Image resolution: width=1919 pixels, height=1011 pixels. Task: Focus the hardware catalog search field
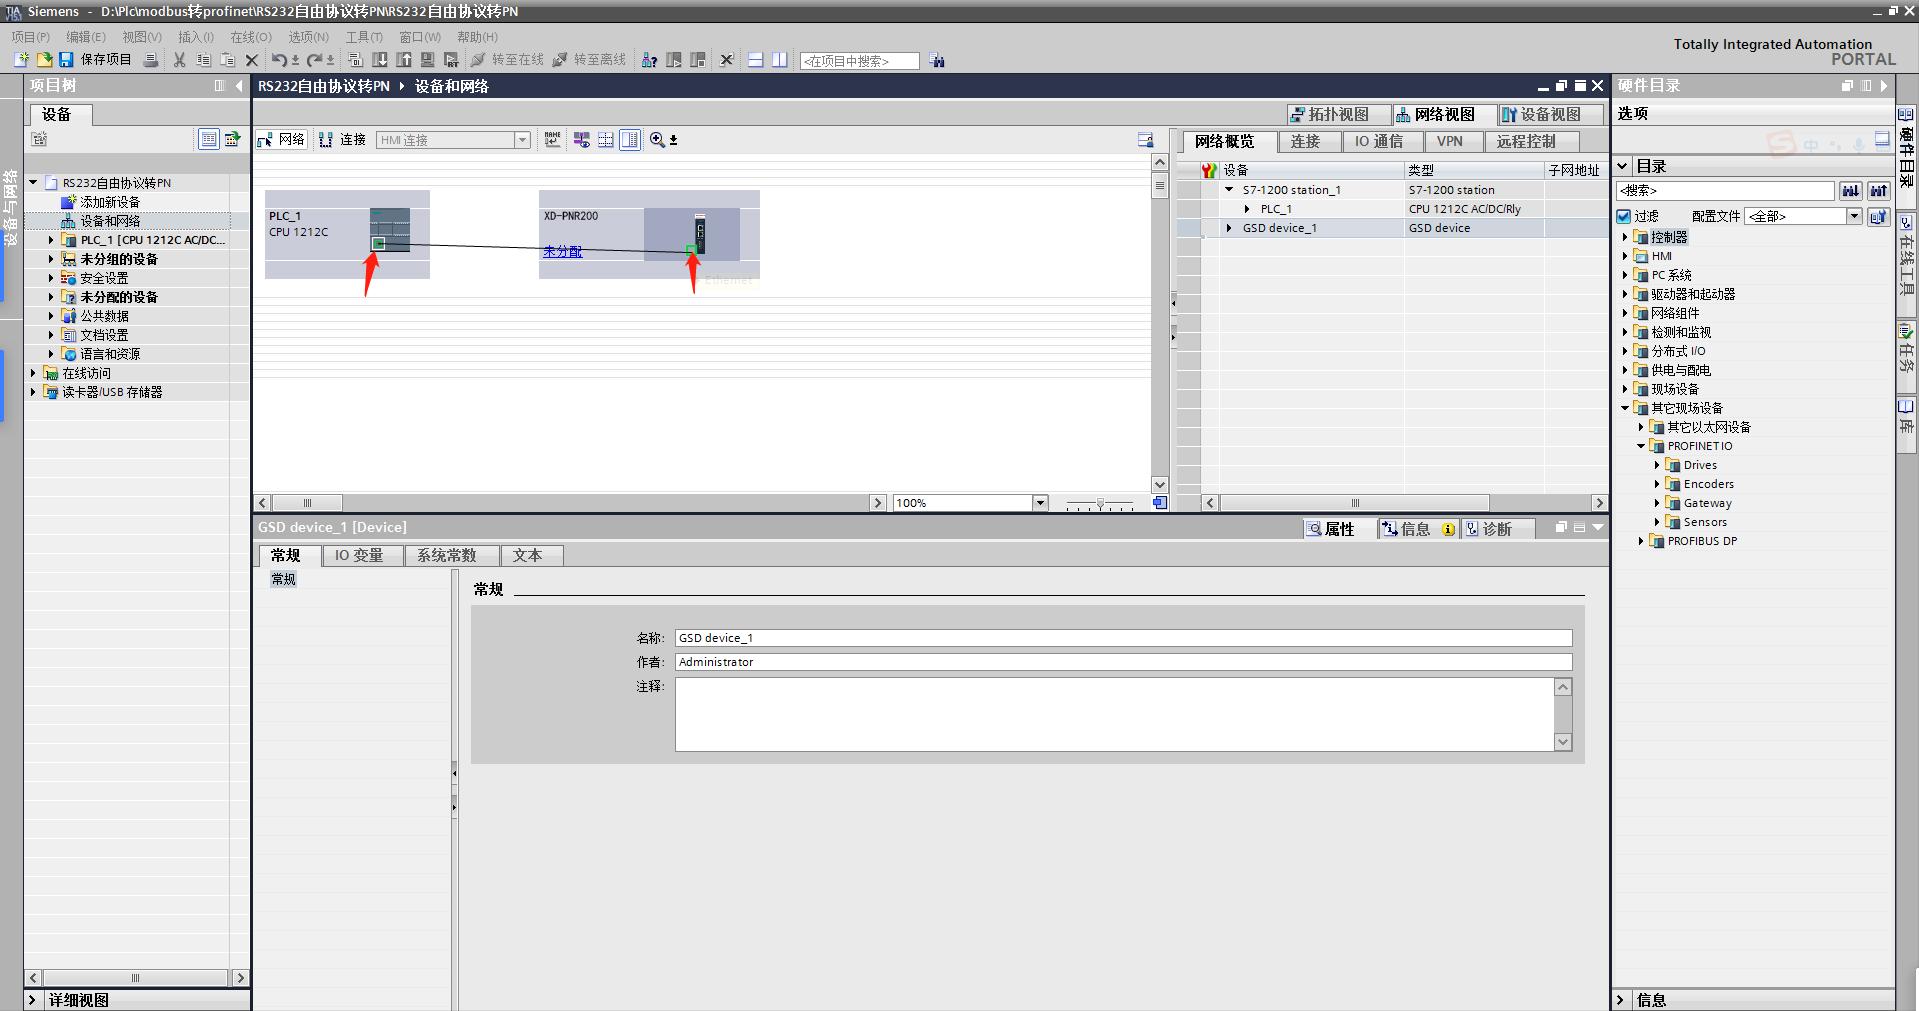[x=1725, y=191]
